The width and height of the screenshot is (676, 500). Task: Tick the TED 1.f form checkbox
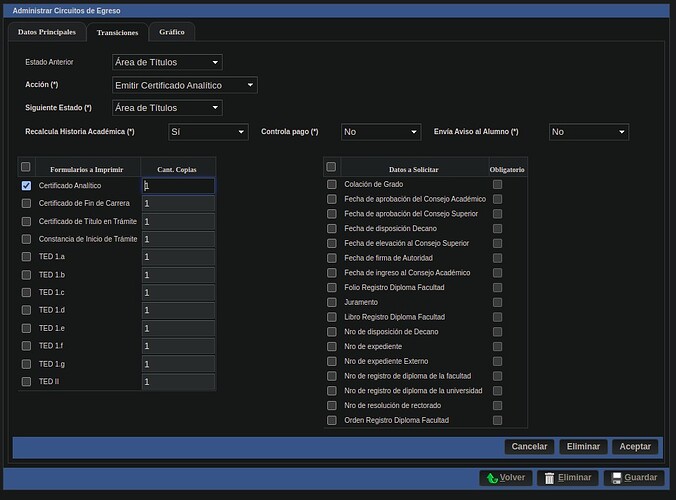click(26, 346)
